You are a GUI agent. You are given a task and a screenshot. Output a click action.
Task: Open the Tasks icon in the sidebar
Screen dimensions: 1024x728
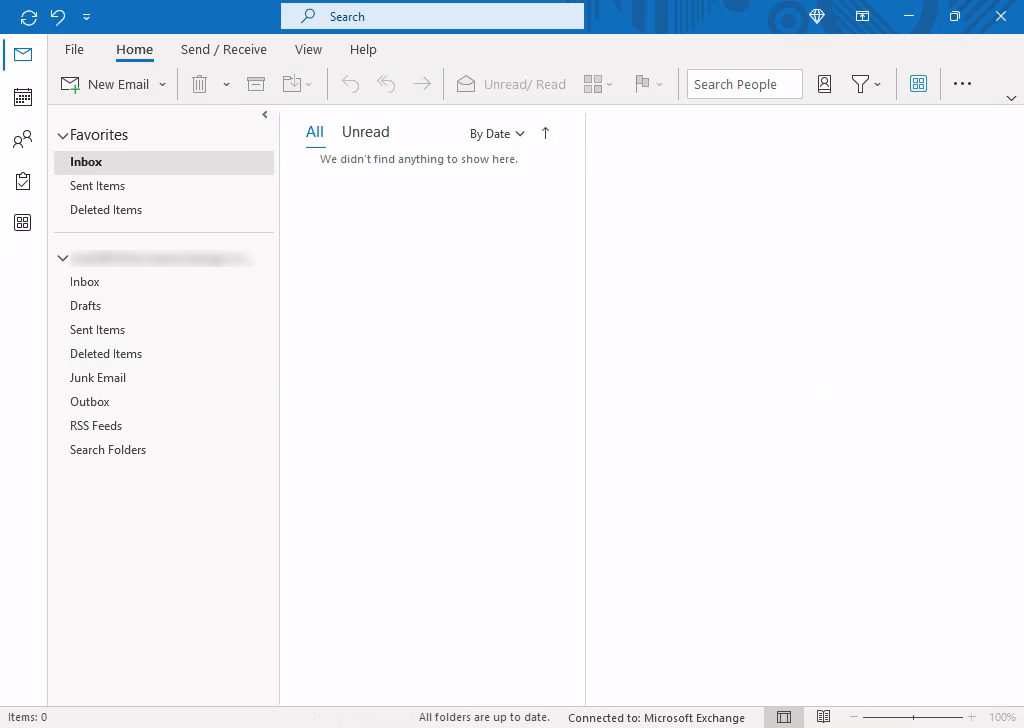pyautogui.click(x=22, y=181)
